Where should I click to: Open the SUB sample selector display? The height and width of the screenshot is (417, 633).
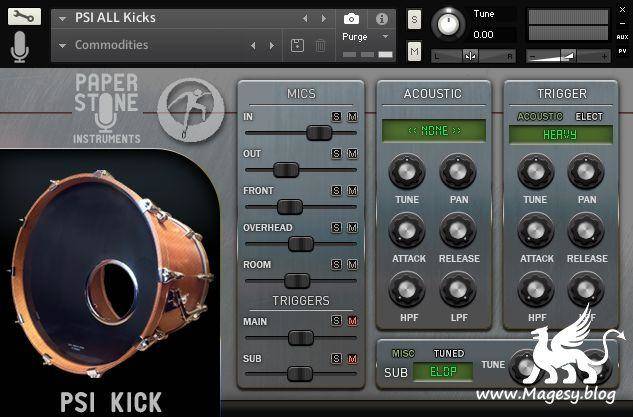pyautogui.click(x=443, y=372)
